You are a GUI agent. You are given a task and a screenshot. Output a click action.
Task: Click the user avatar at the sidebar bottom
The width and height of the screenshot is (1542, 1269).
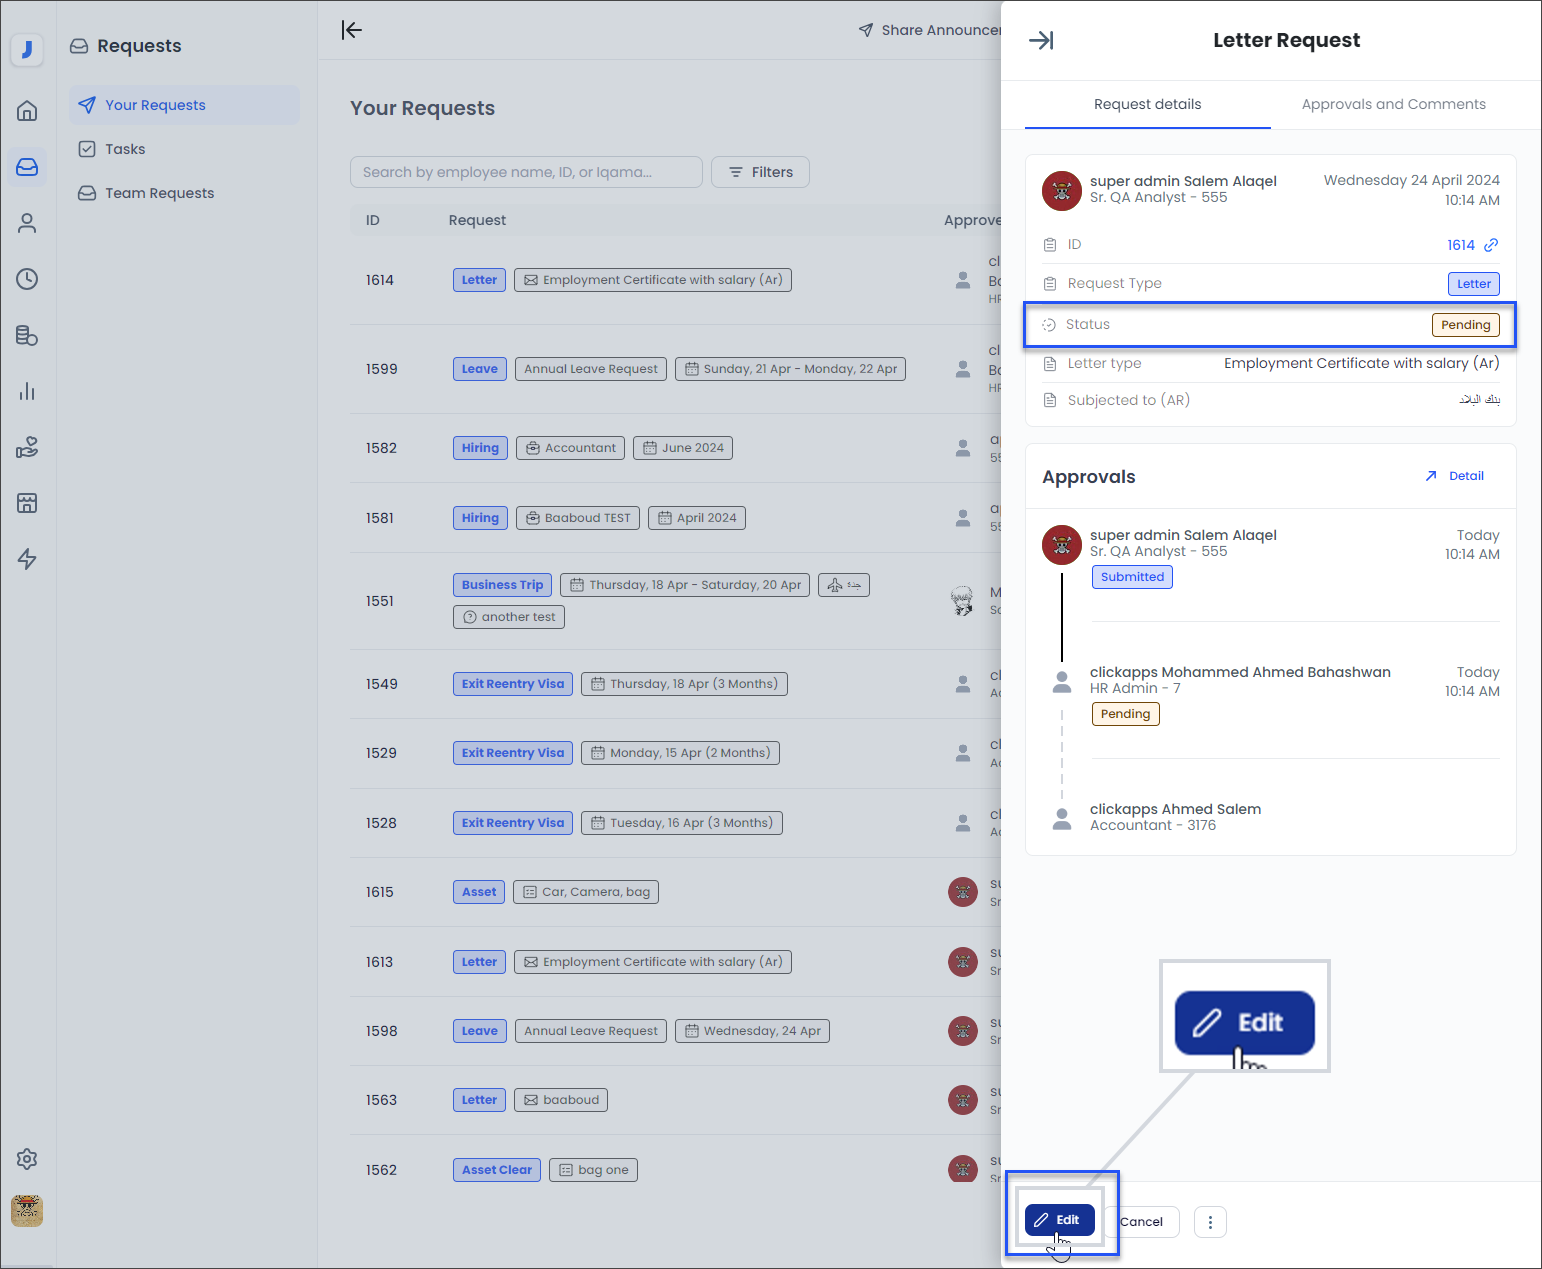tap(27, 1211)
